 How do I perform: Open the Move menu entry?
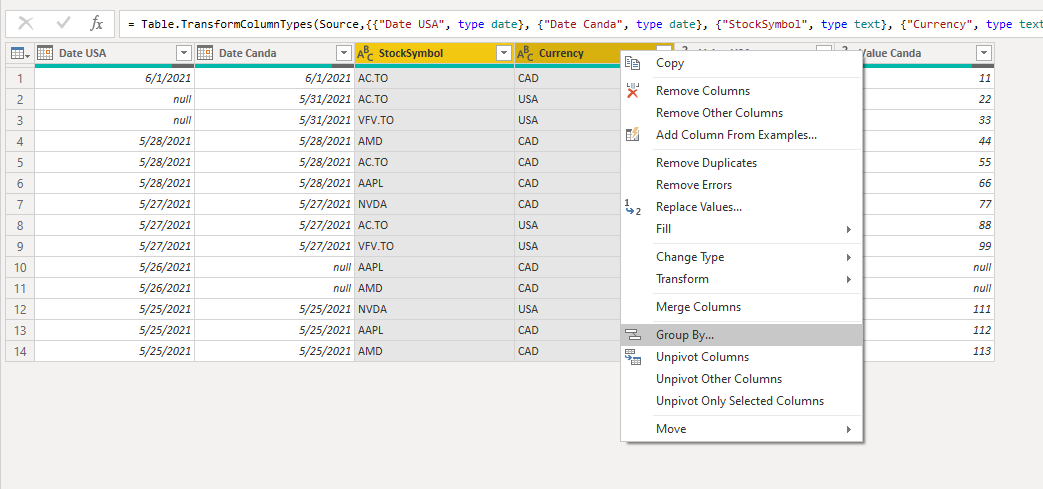pyautogui.click(x=741, y=429)
